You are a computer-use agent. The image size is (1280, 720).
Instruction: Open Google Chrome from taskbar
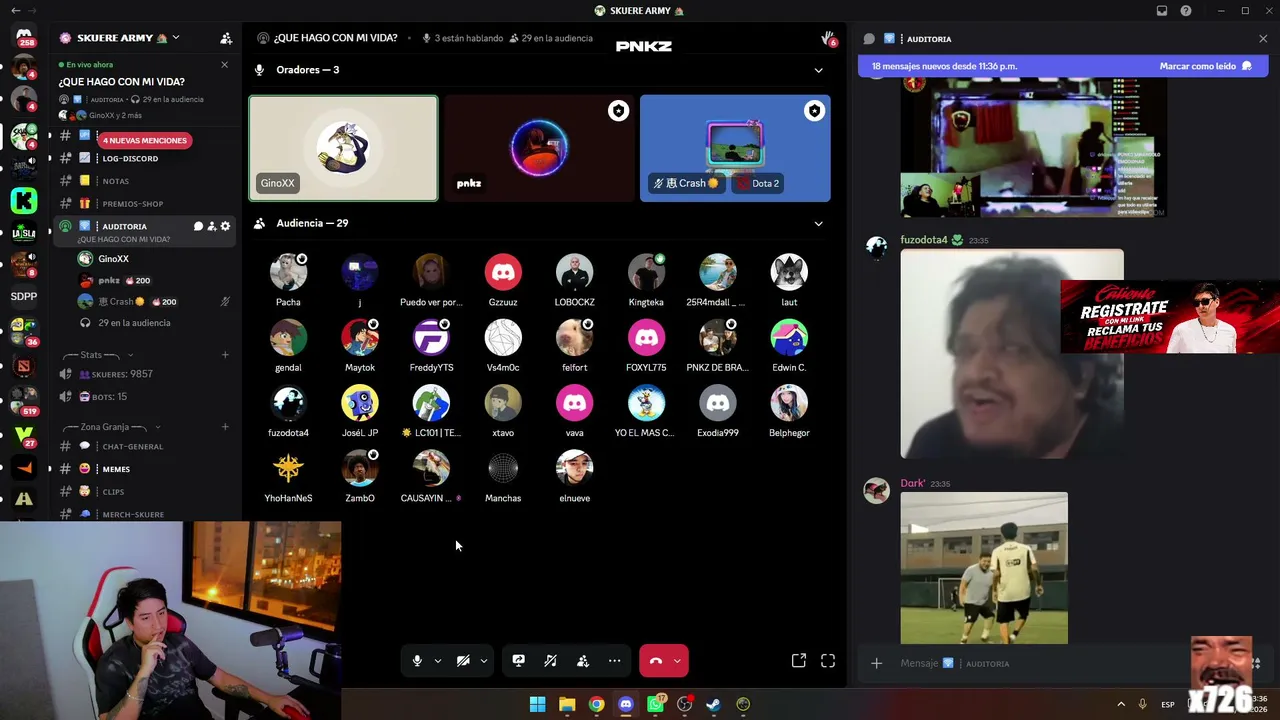coord(596,704)
